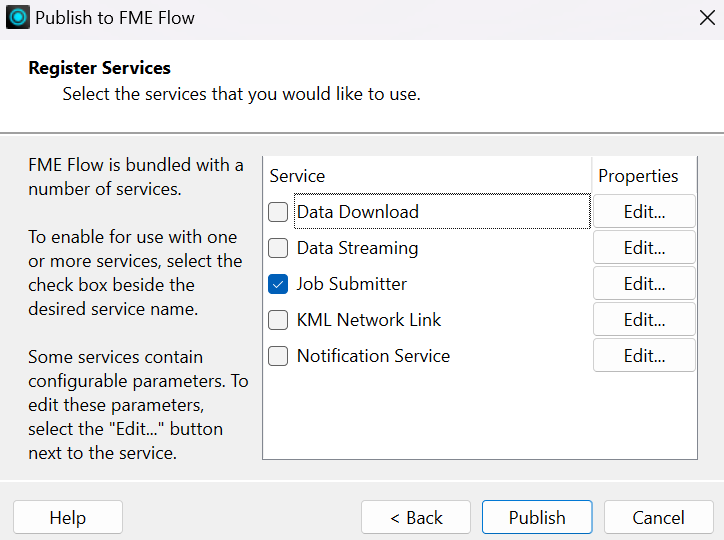
Task: Select the KML Network Link row label
Action: [x=369, y=320]
